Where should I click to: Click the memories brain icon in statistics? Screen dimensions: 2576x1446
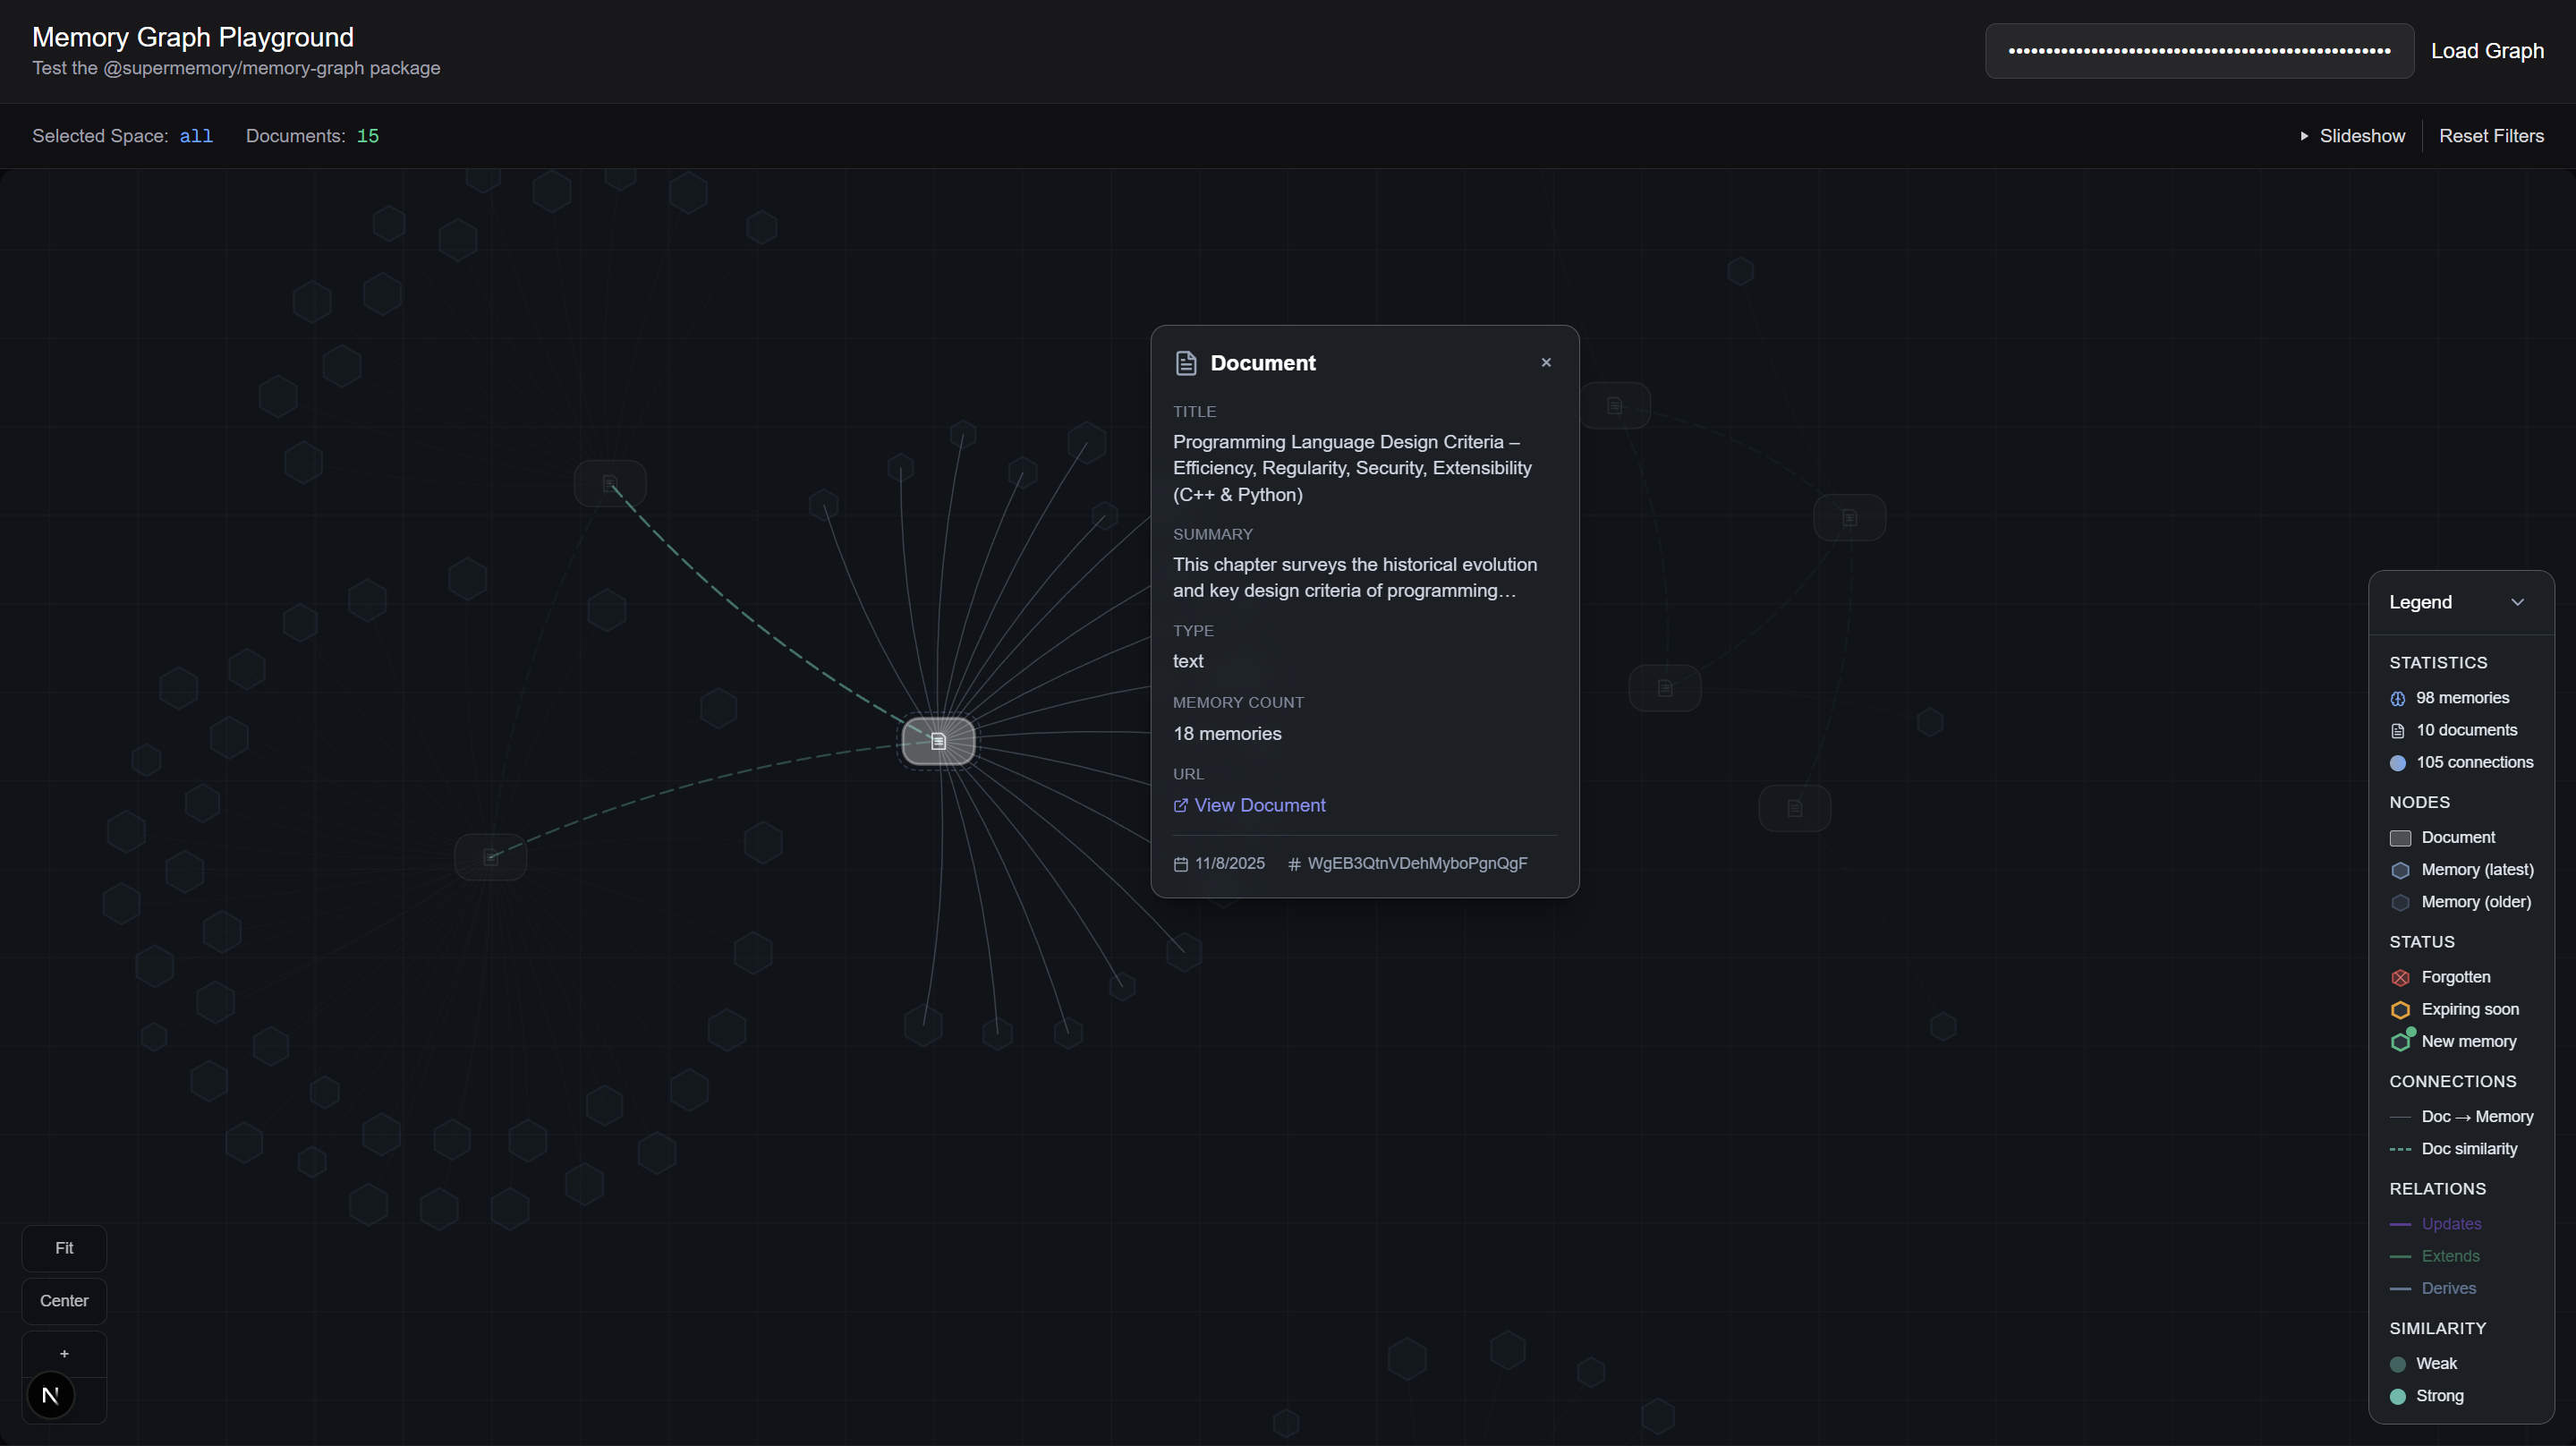(2398, 699)
